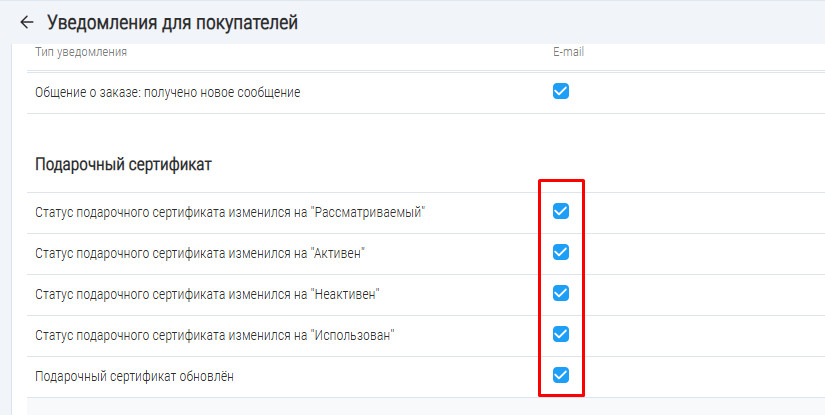Screen dimensions: 825x415
Task: Disable E-mail for 'Активен' certificate status
Action: tap(561, 252)
